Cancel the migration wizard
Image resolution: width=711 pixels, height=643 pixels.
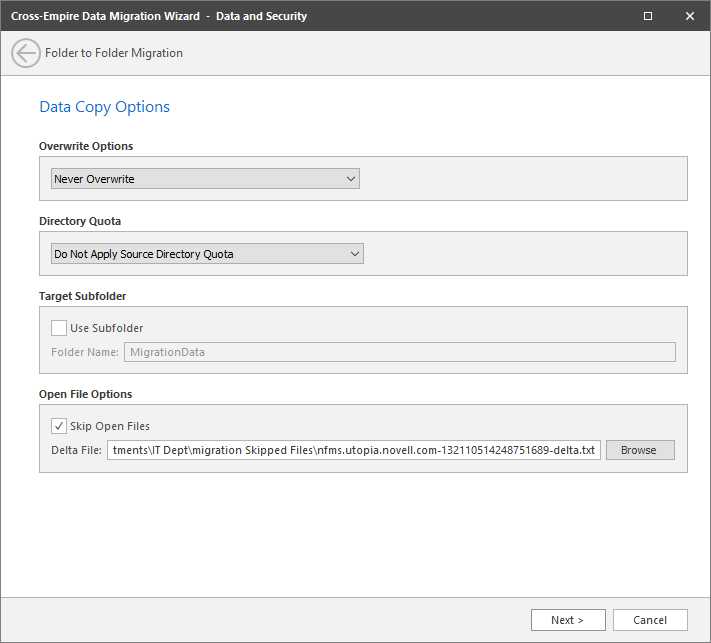click(x=650, y=620)
